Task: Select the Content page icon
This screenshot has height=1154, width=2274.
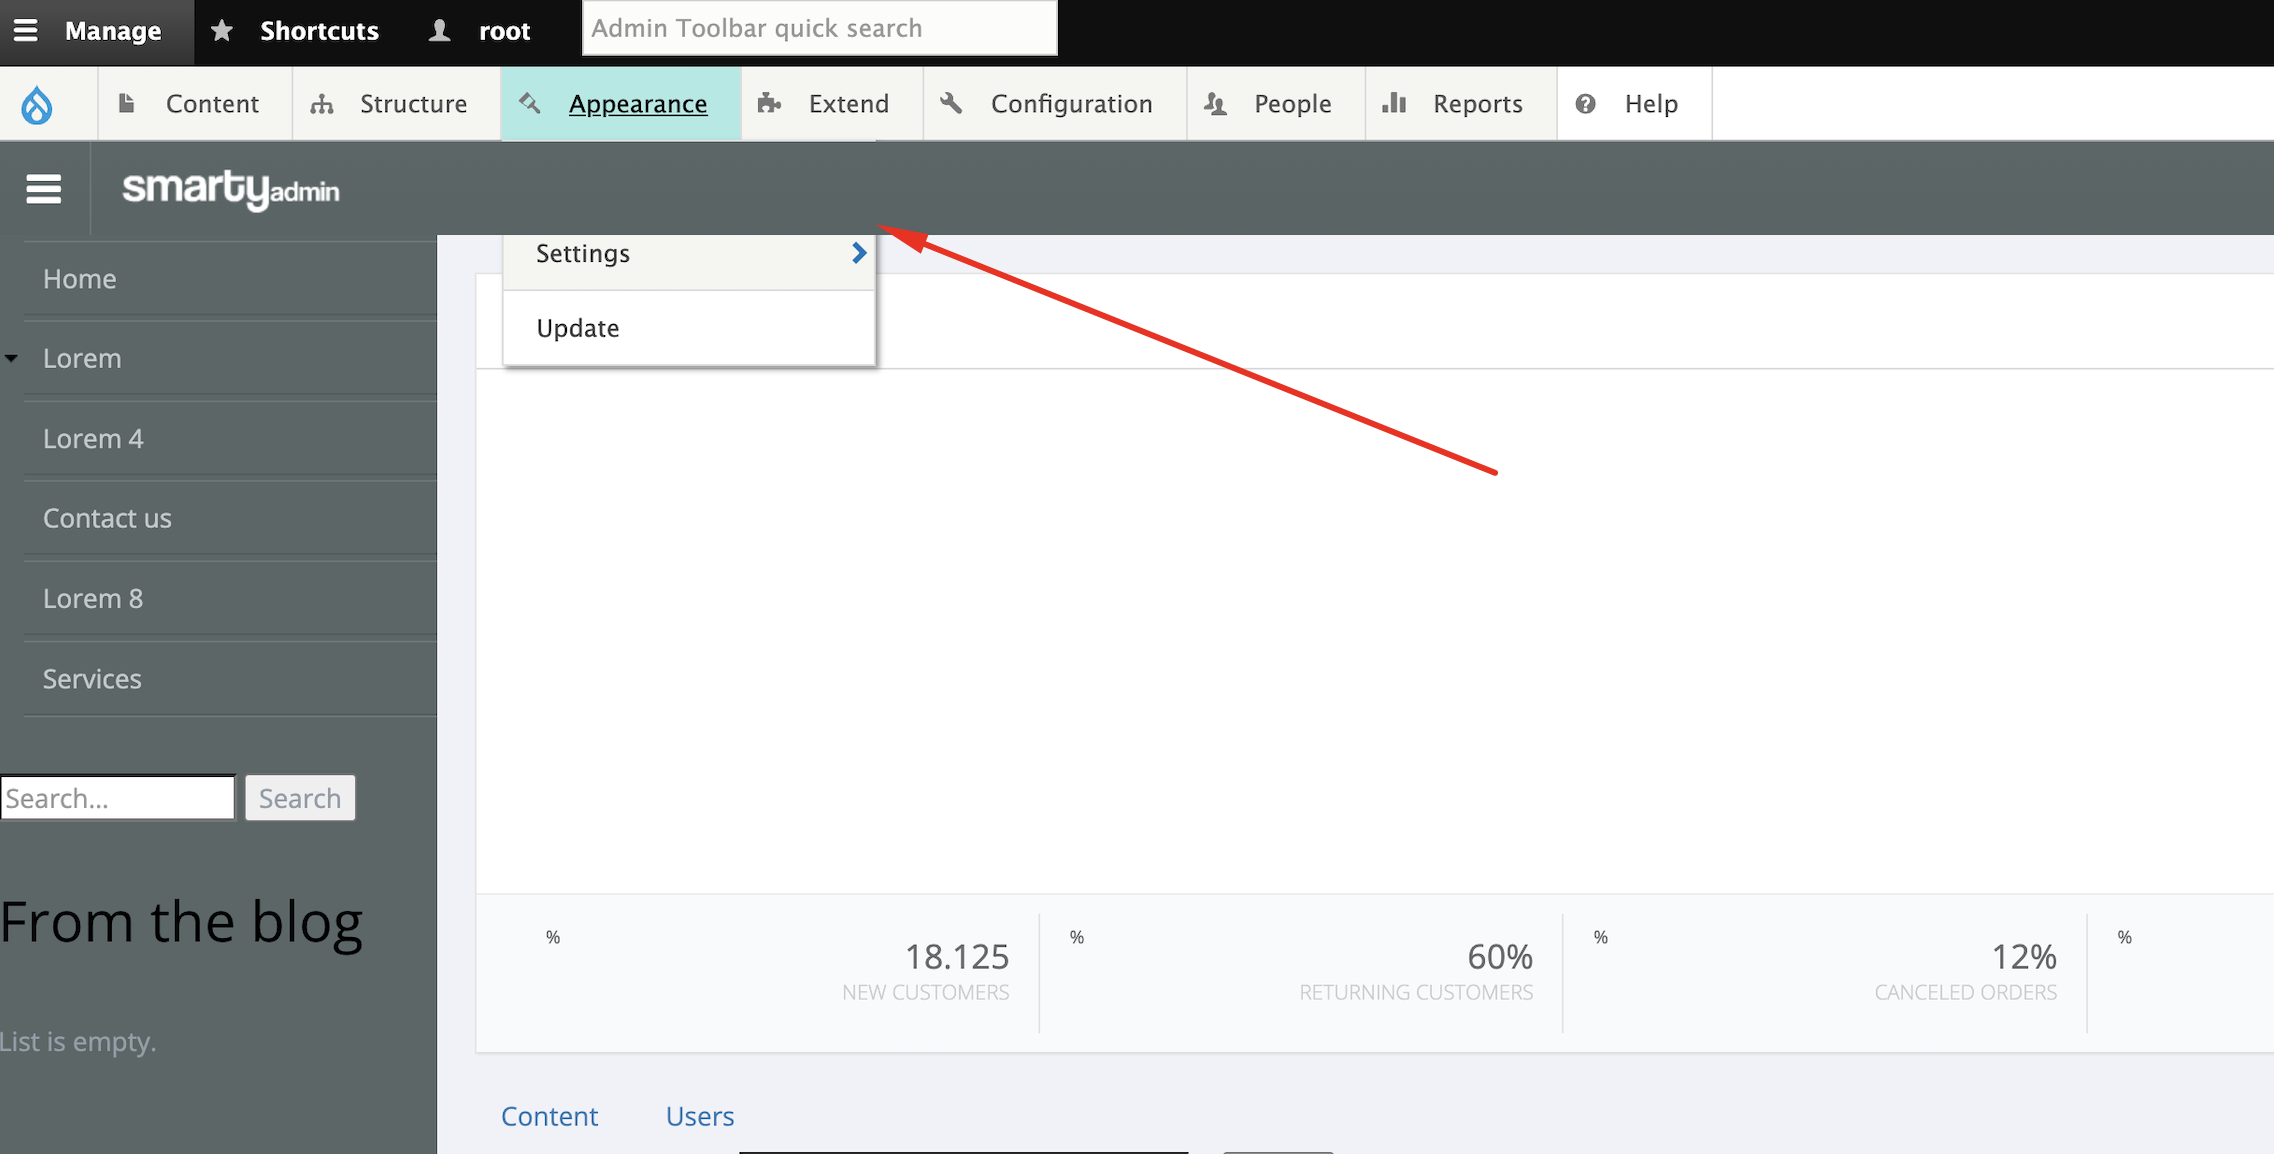Action: pyautogui.click(x=128, y=103)
